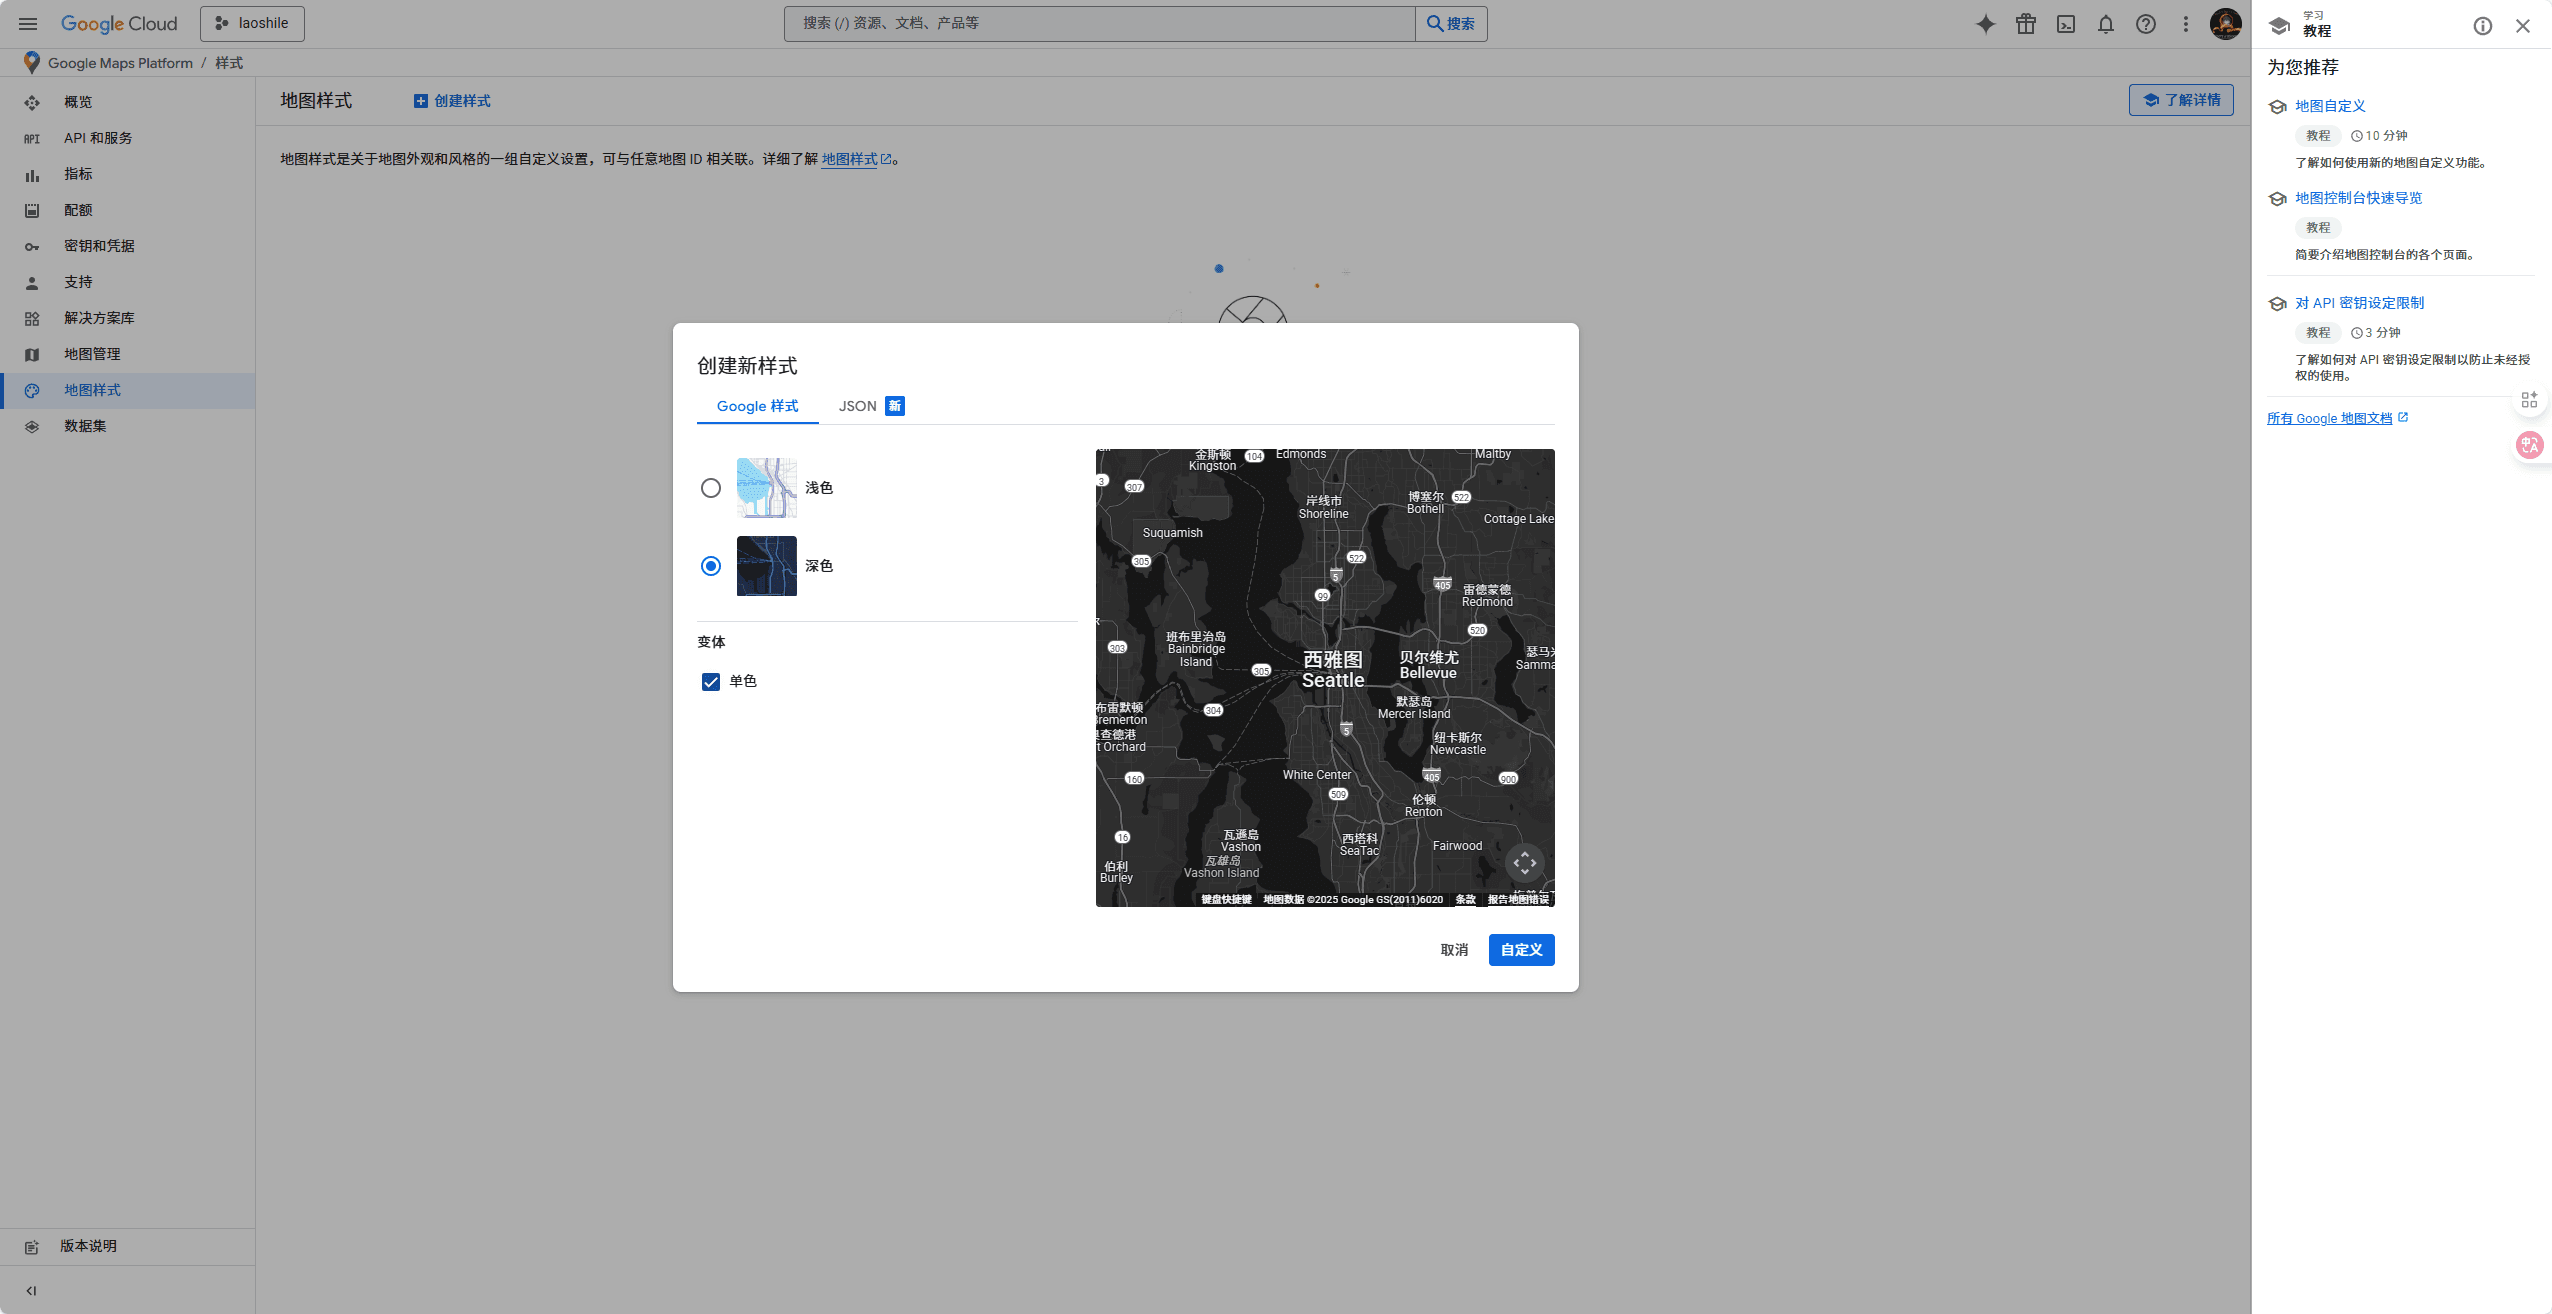This screenshot has height=1314, width=2552.
Task: Click the 搜索 search button
Action: tap(1451, 24)
